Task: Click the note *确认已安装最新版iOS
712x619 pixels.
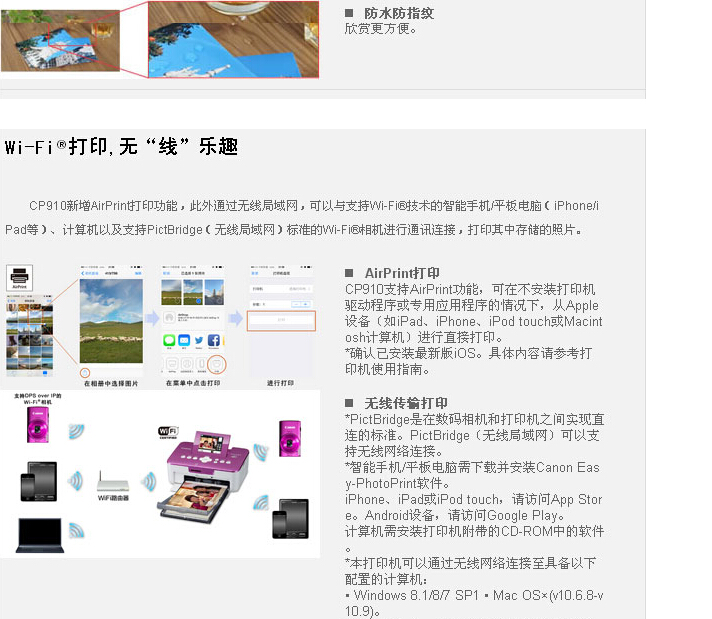Action: tap(468, 361)
